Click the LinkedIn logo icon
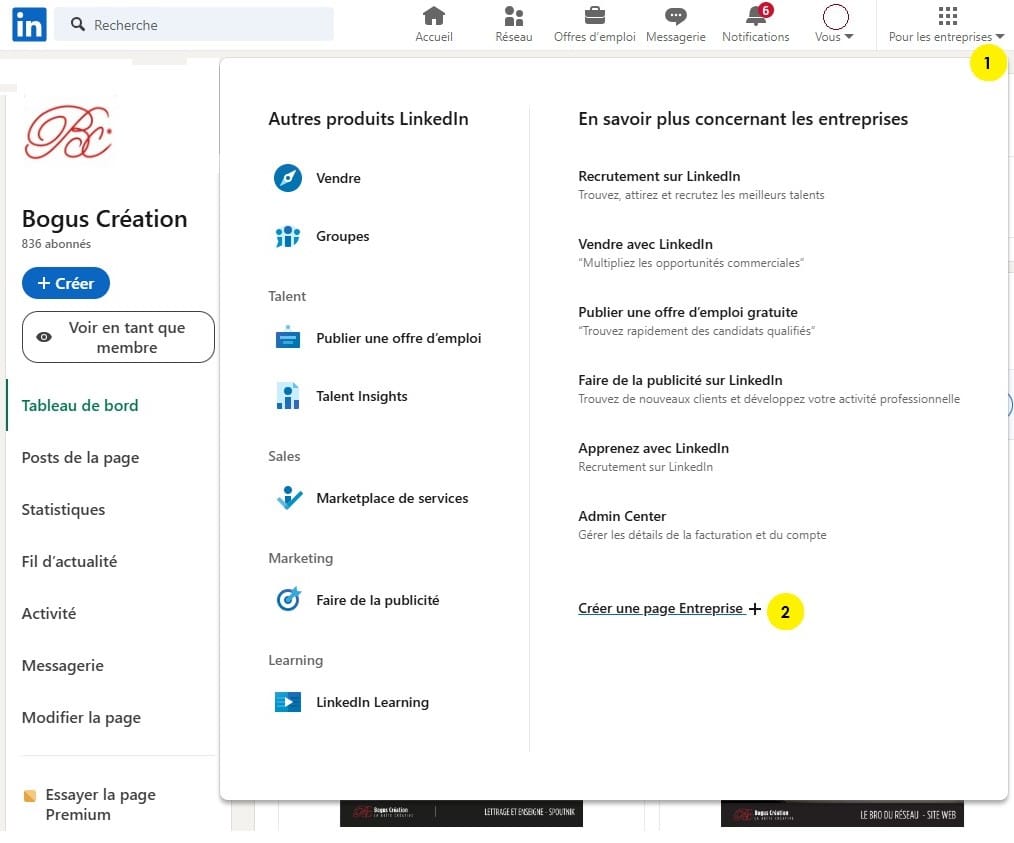The width and height of the screenshot is (1014, 843). point(29,25)
